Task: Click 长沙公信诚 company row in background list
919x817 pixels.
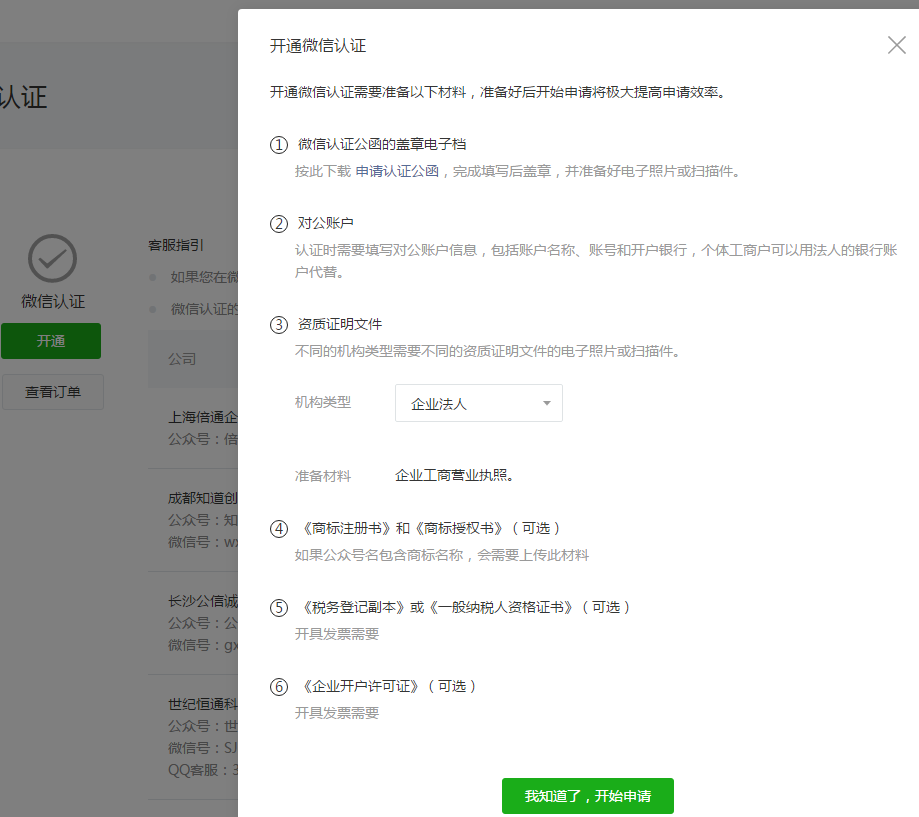Action: 193,623
